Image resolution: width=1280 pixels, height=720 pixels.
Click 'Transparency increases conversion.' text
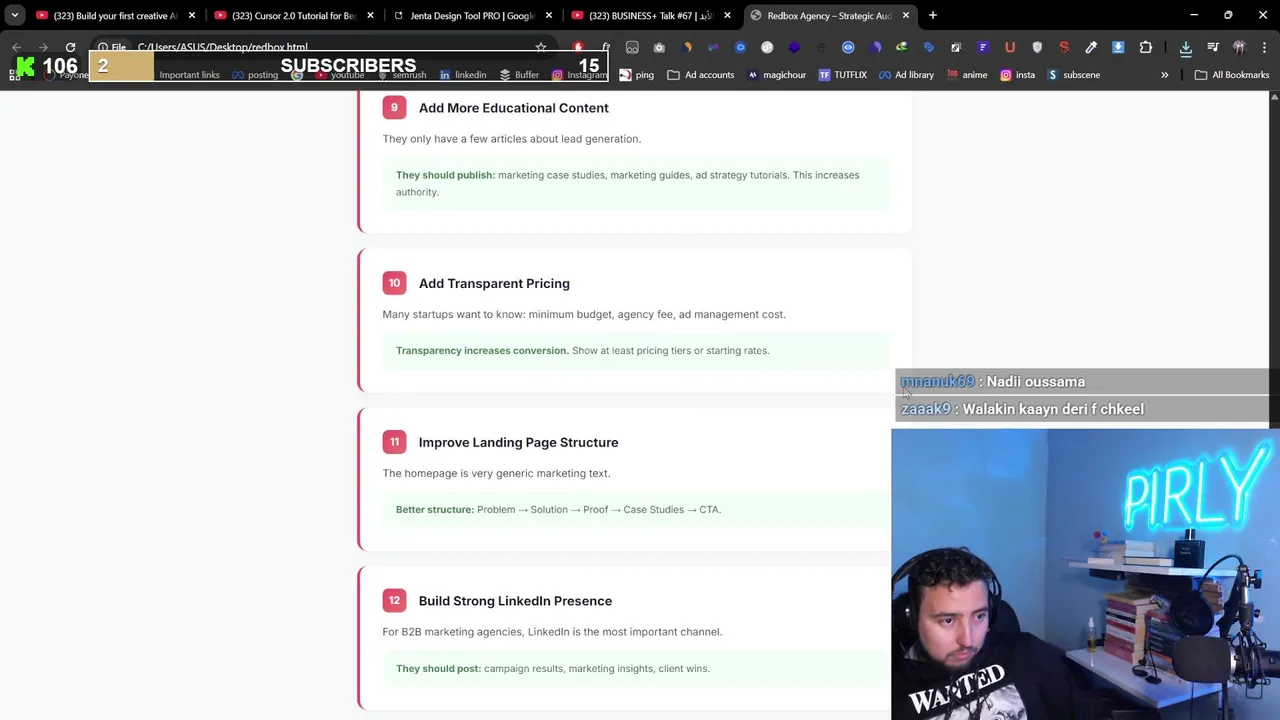click(482, 351)
